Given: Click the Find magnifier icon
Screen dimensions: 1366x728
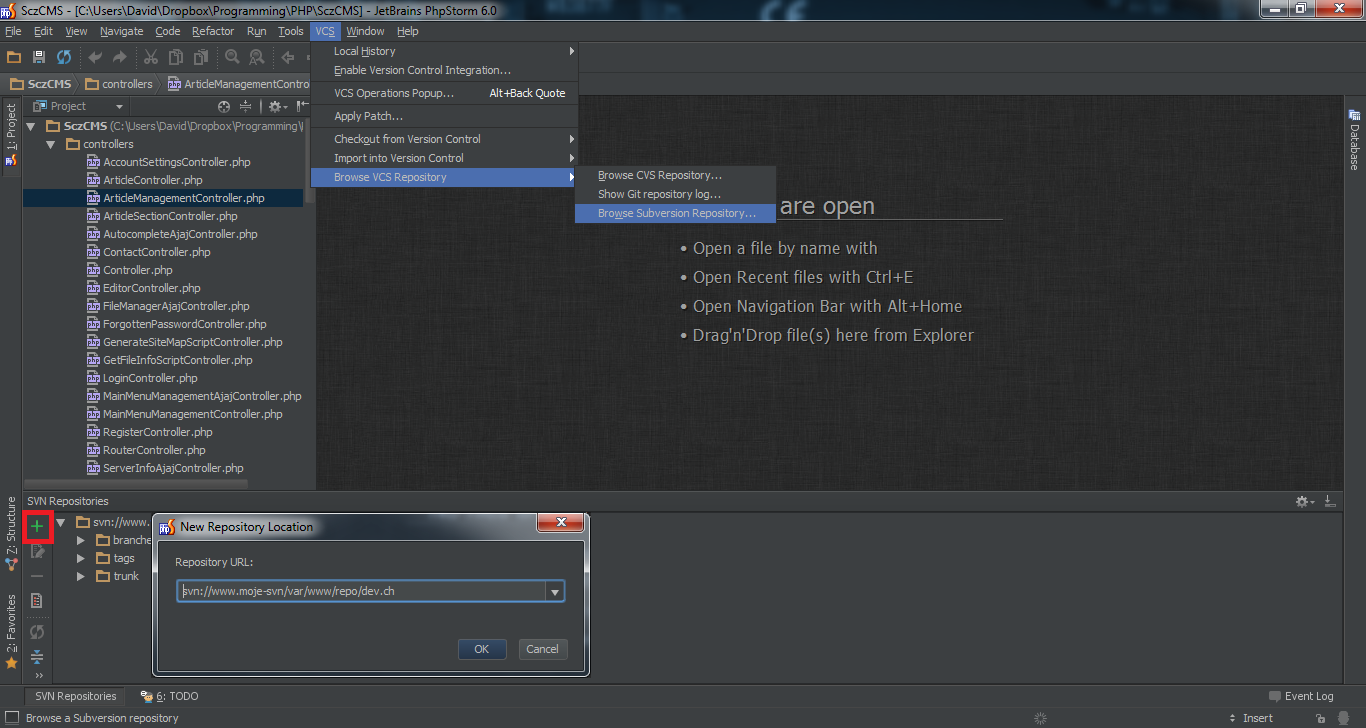Looking at the screenshot, I should point(232,57).
